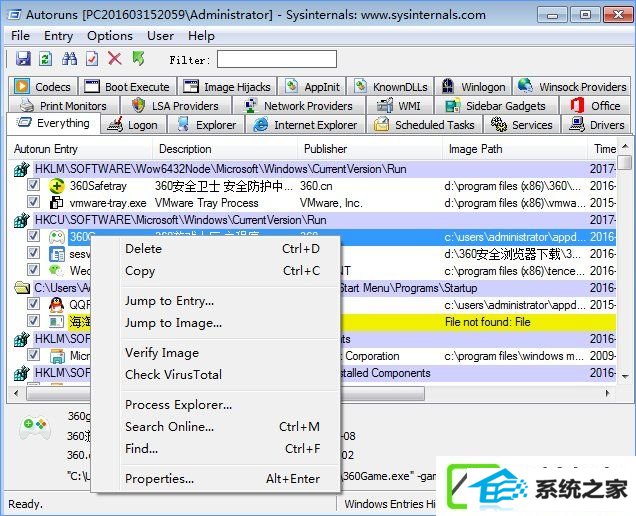Open the Entry menu

pos(58,36)
